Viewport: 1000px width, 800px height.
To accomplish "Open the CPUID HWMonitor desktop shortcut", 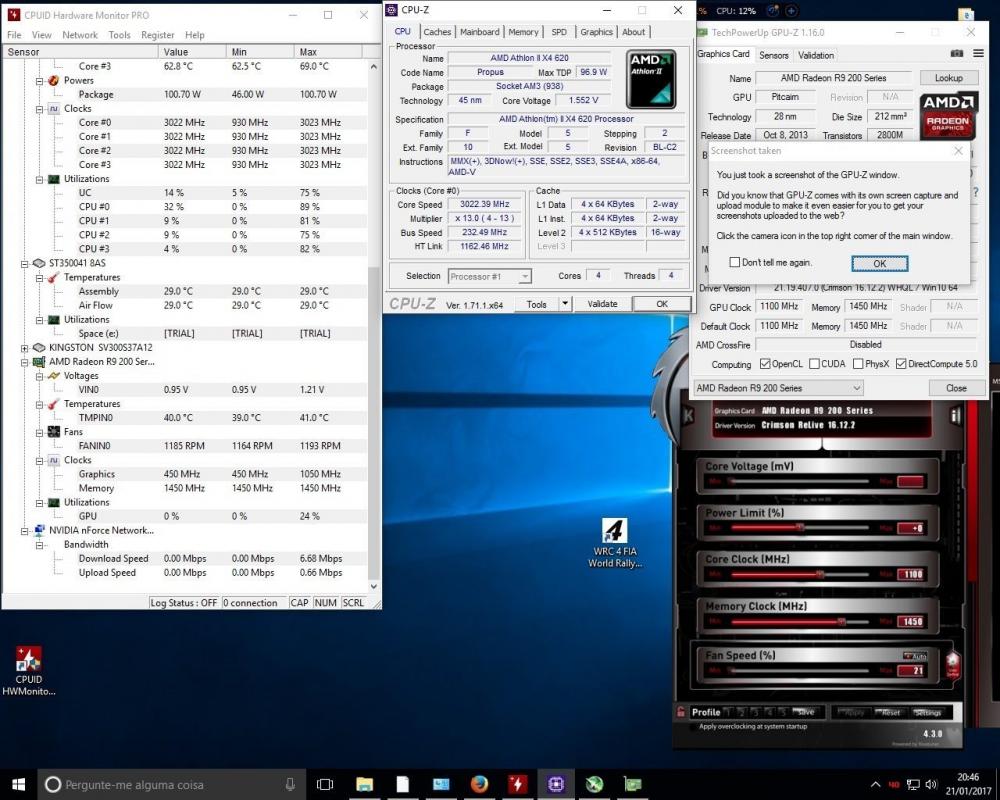I will 27,661.
